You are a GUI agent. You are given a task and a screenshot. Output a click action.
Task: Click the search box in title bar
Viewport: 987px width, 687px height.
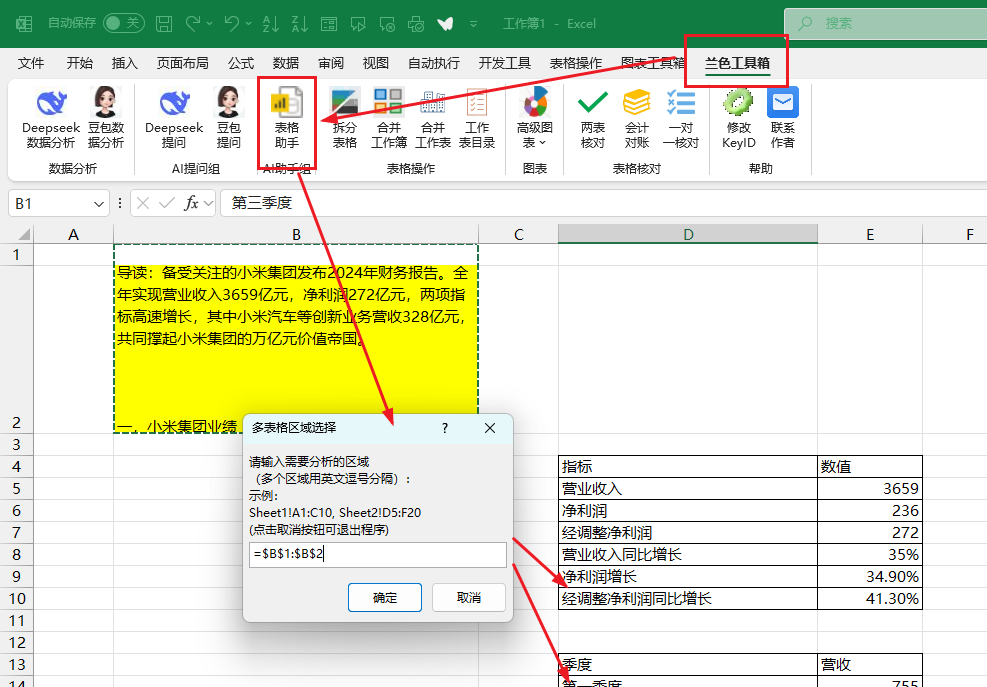click(885, 24)
